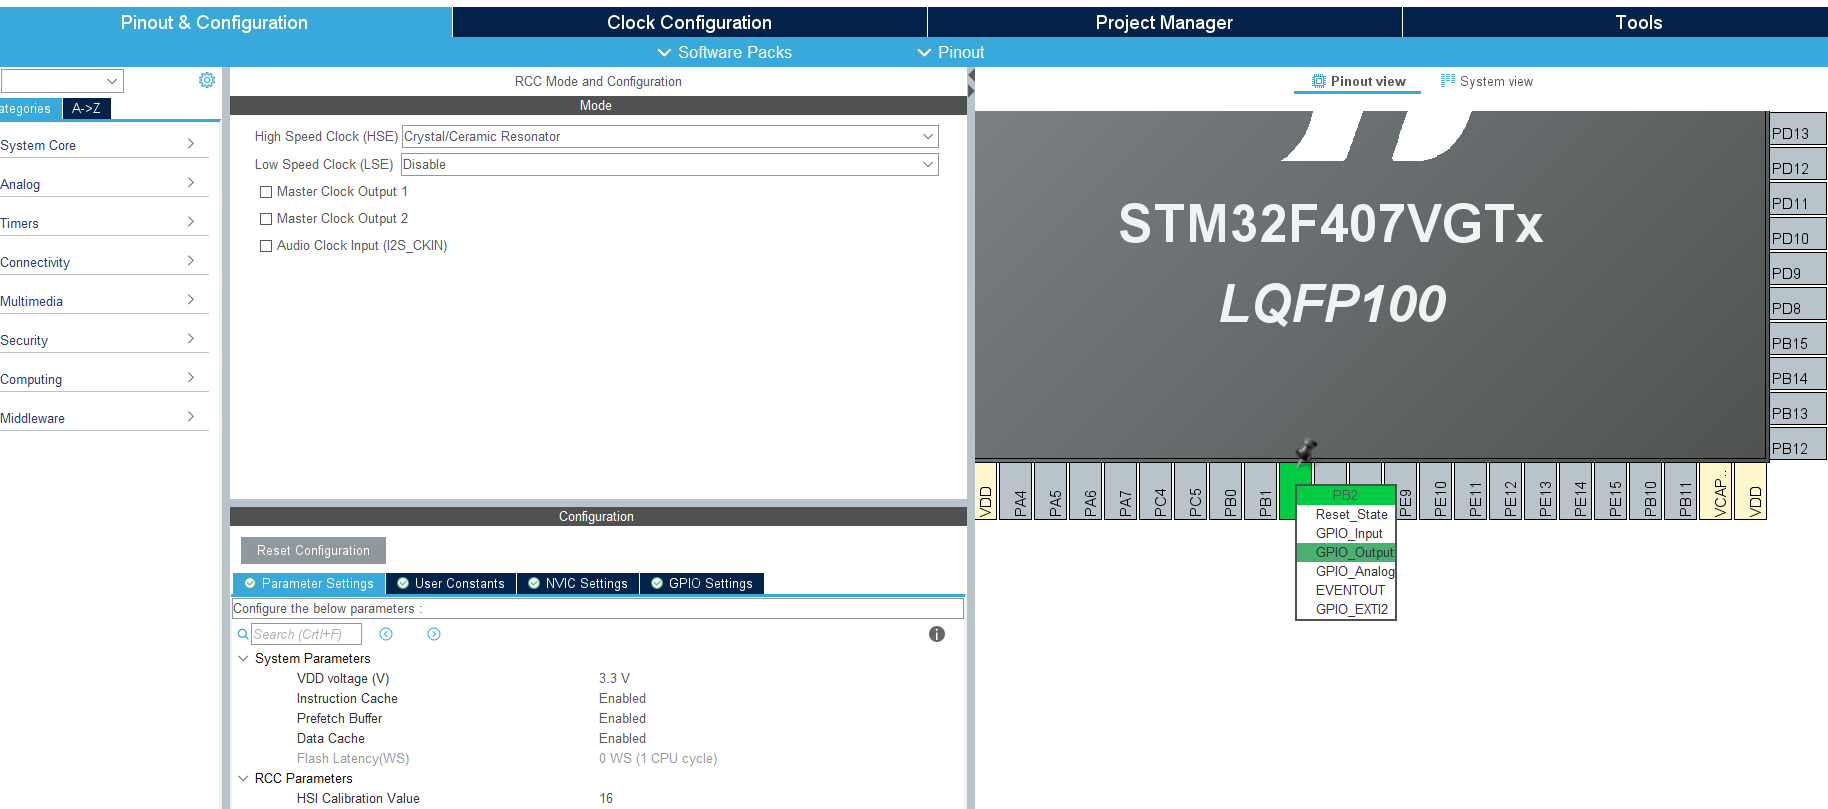Click the Pinout view chip icon
This screenshot has height=809, width=1828.
pos(1319,81)
